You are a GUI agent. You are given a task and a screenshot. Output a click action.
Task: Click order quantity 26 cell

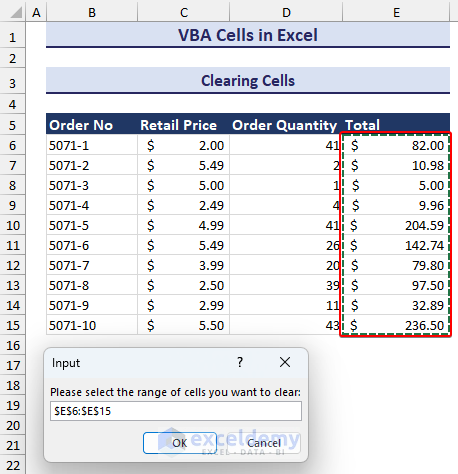286,245
